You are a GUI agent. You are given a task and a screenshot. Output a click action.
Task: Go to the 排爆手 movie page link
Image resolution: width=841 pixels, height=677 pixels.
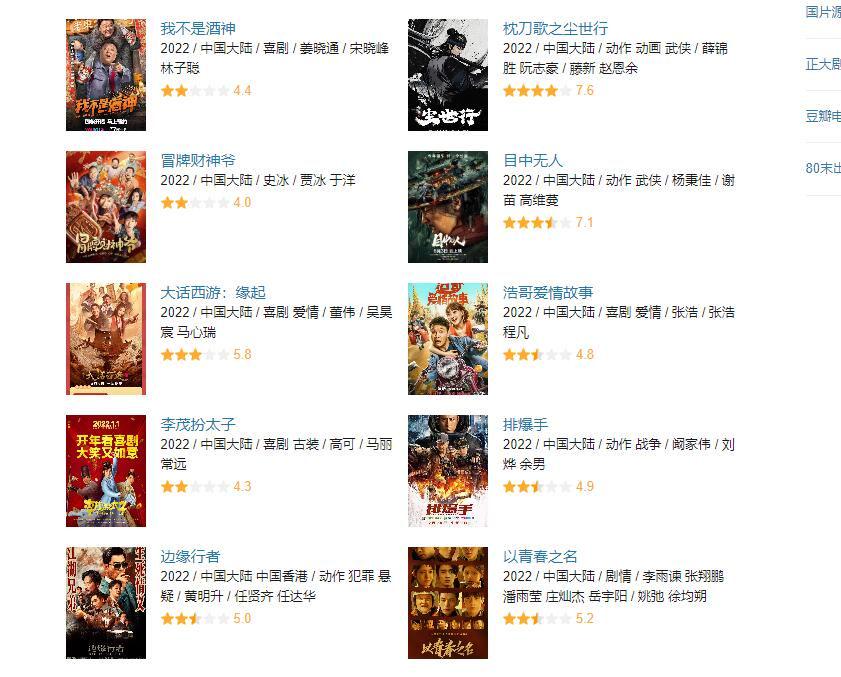click(x=525, y=424)
